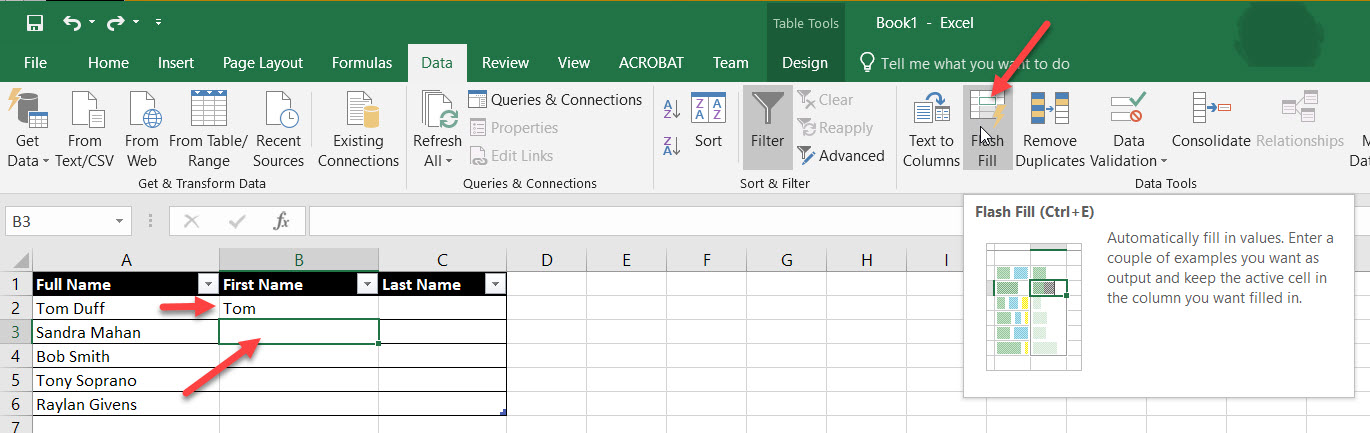Open the Page Layout tab
This screenshot has height=433, width=1370.
point(262,63)
